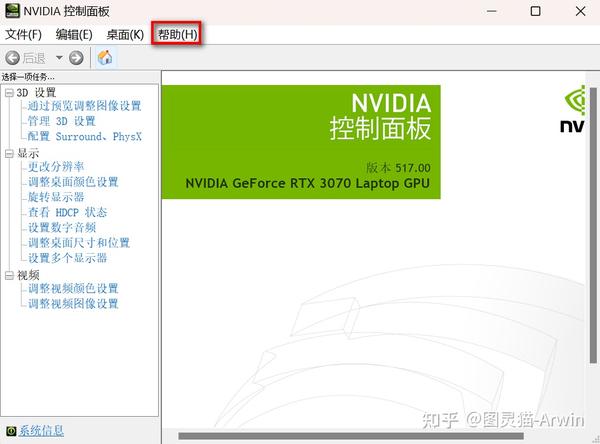Click the horizontal scrollbar at bottom

click(351, 436)
